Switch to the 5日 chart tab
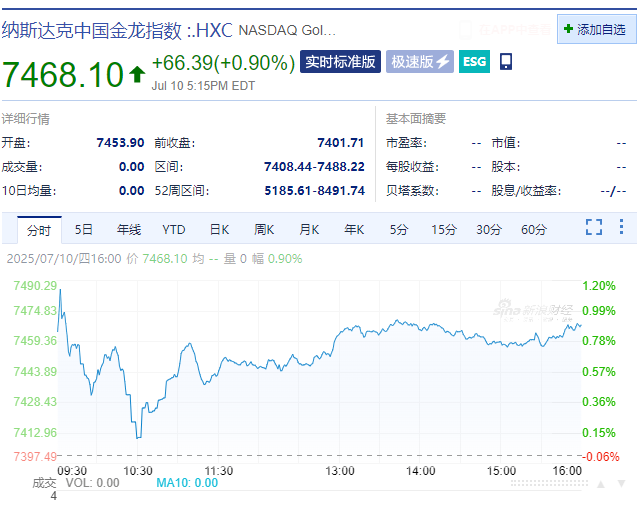This screenshot has height=508, width=640. pyautogui.click(x=84, y=230)
